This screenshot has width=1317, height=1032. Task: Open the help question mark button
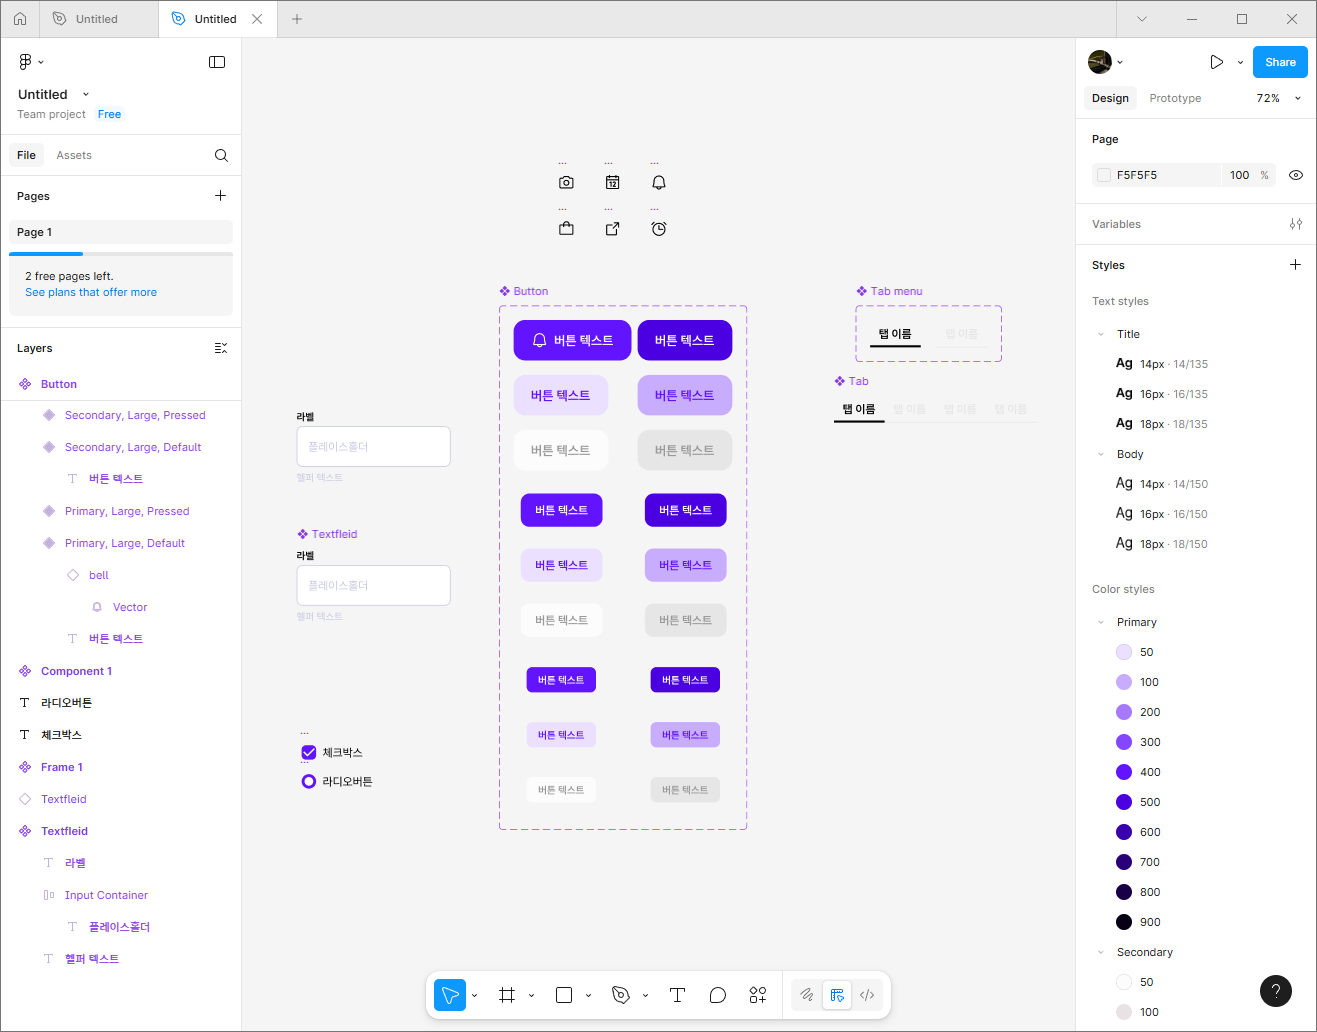[1276, 991]
